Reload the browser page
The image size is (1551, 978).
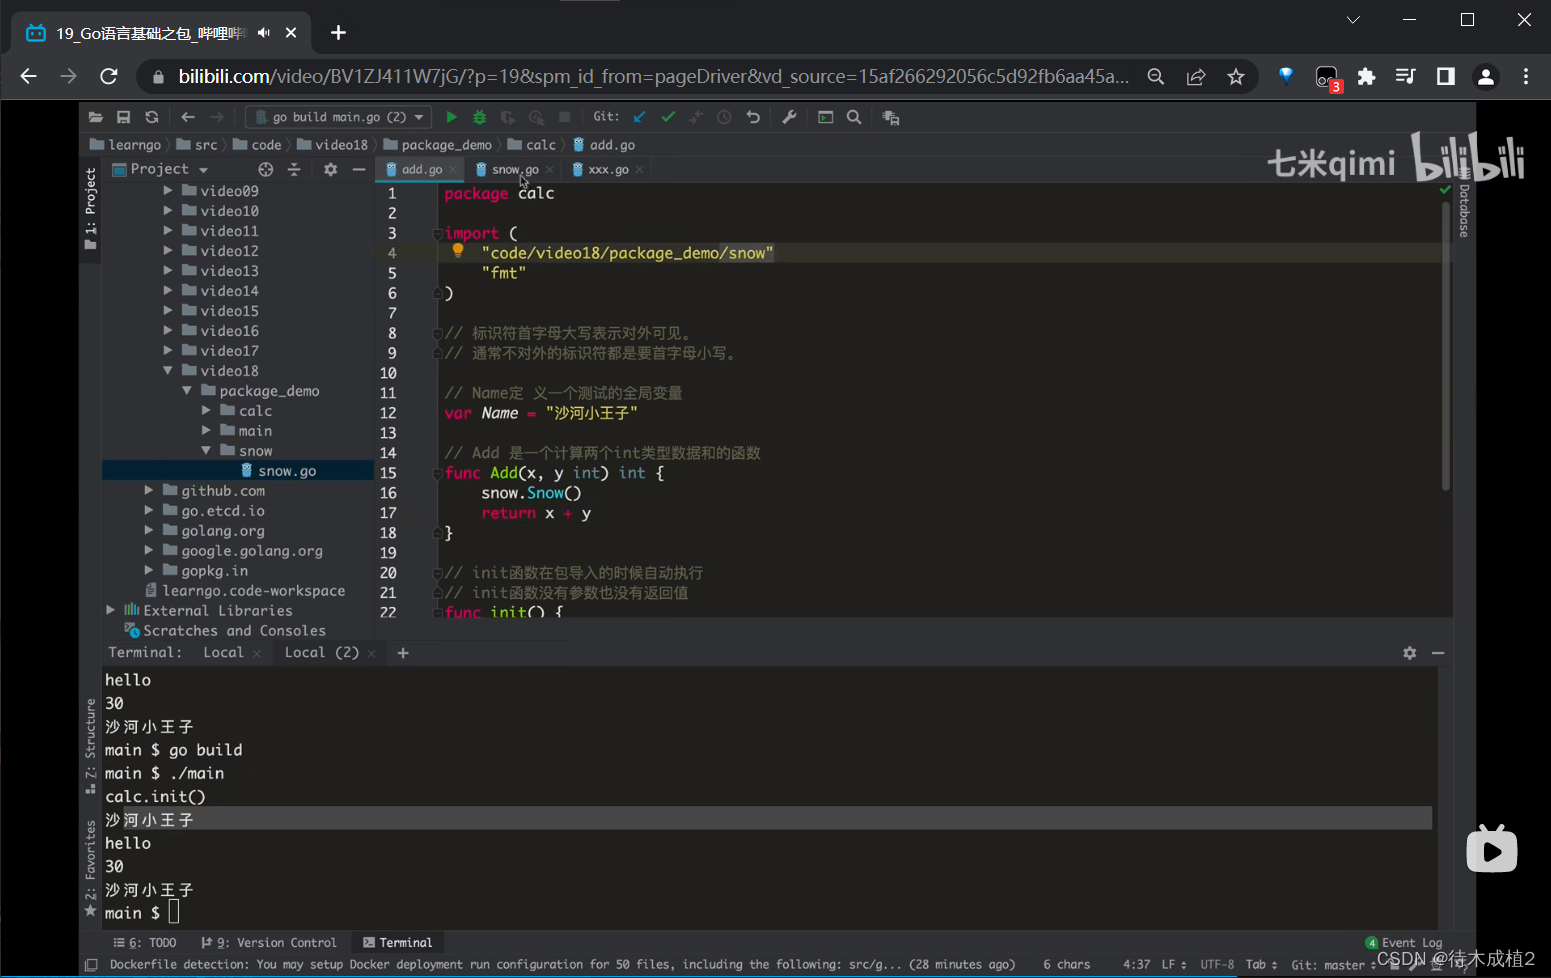pos(109,76)
